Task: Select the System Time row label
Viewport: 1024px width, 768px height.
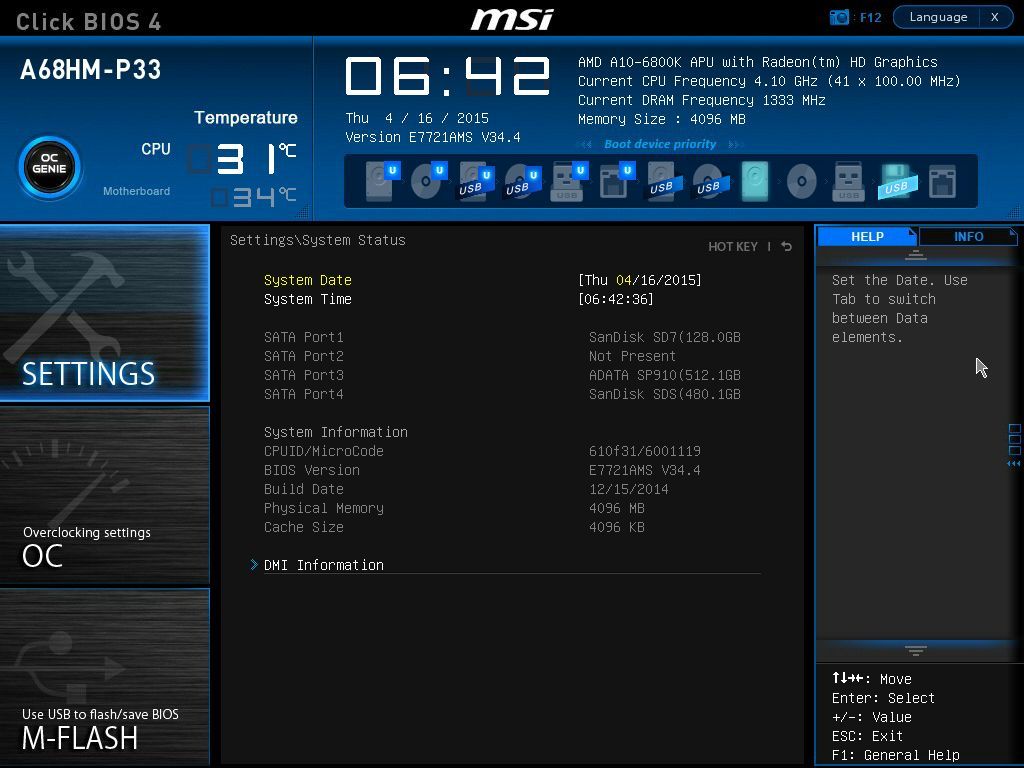Action: pos(308,299)
